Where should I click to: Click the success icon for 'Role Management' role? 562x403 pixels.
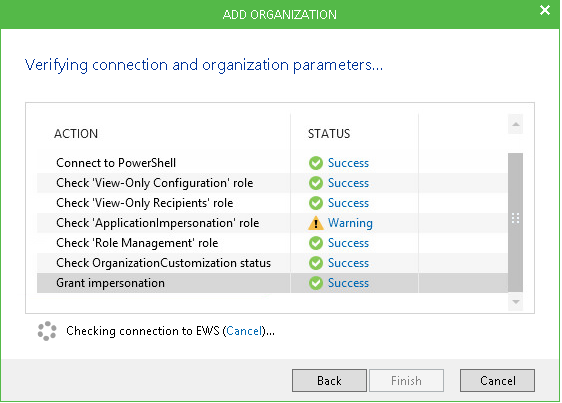click(315, 243)
